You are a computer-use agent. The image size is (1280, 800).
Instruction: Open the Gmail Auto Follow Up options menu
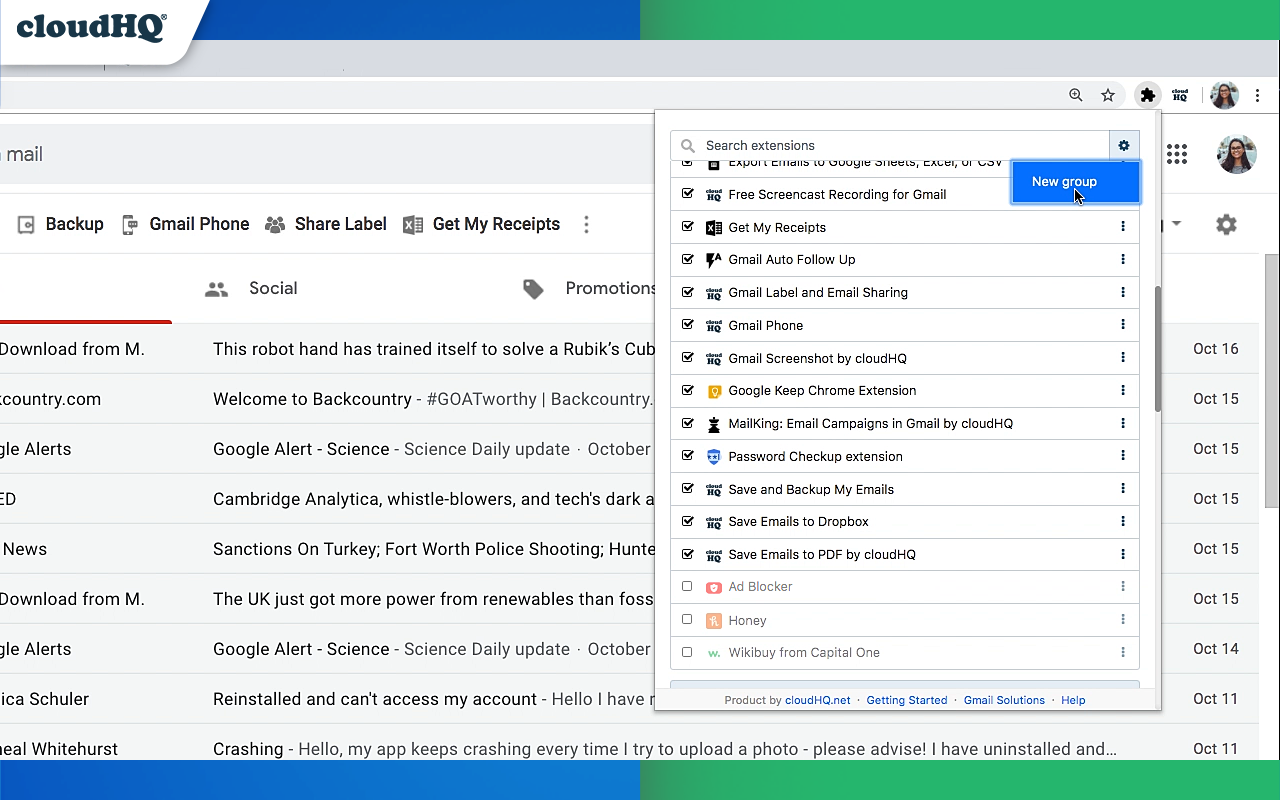pos(1123,259)
